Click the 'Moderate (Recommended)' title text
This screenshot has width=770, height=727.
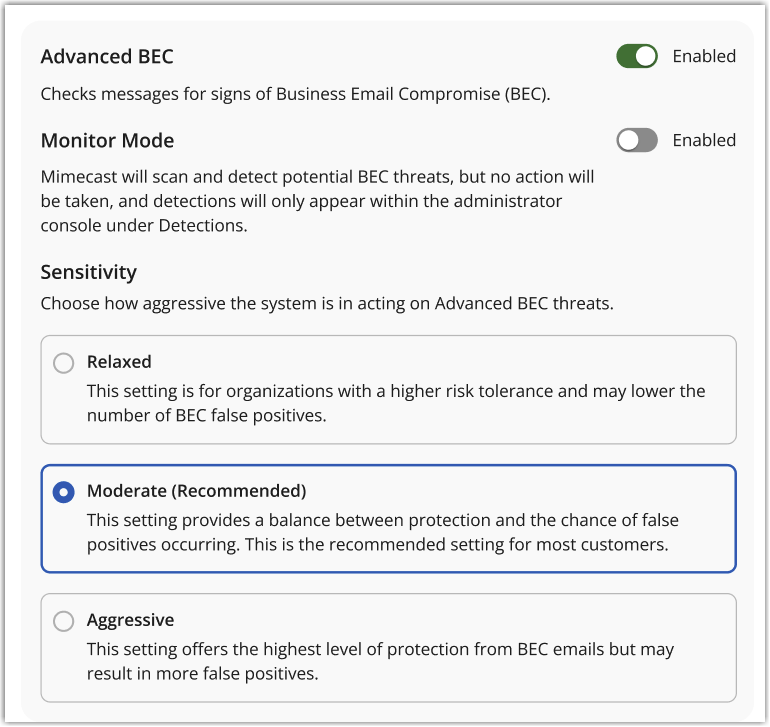pyautogui.click(x=196, y=491)
